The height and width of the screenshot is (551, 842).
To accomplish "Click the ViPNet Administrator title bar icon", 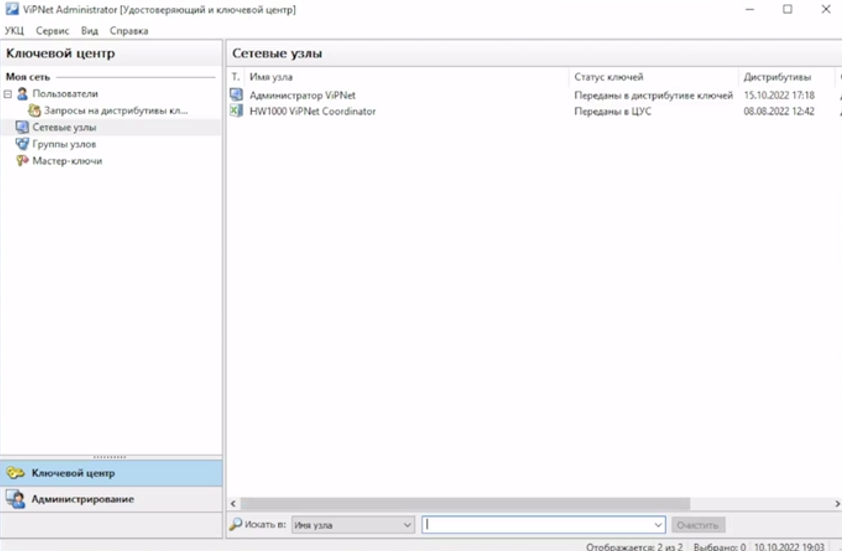I will pos(12,9).
